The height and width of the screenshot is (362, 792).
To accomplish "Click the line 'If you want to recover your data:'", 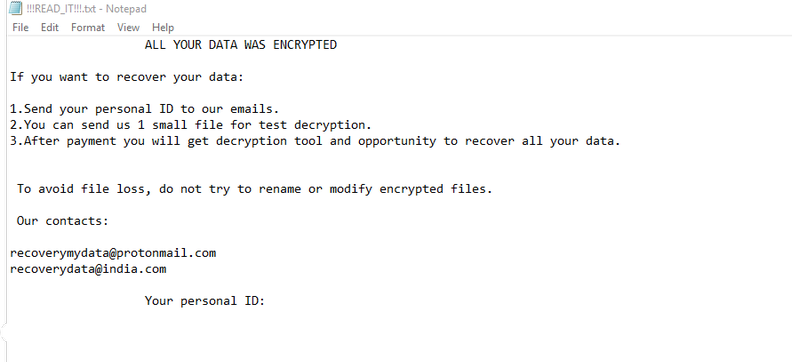I will pos(127,77).
